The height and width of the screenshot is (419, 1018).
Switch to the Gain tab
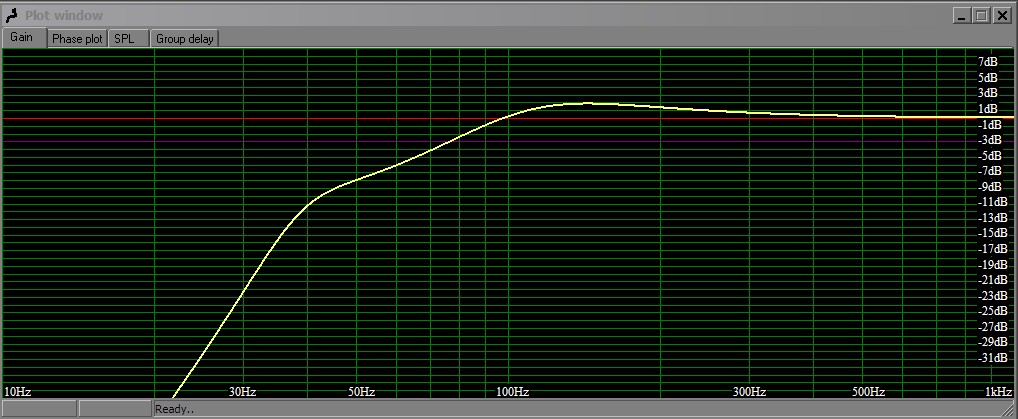24,38
